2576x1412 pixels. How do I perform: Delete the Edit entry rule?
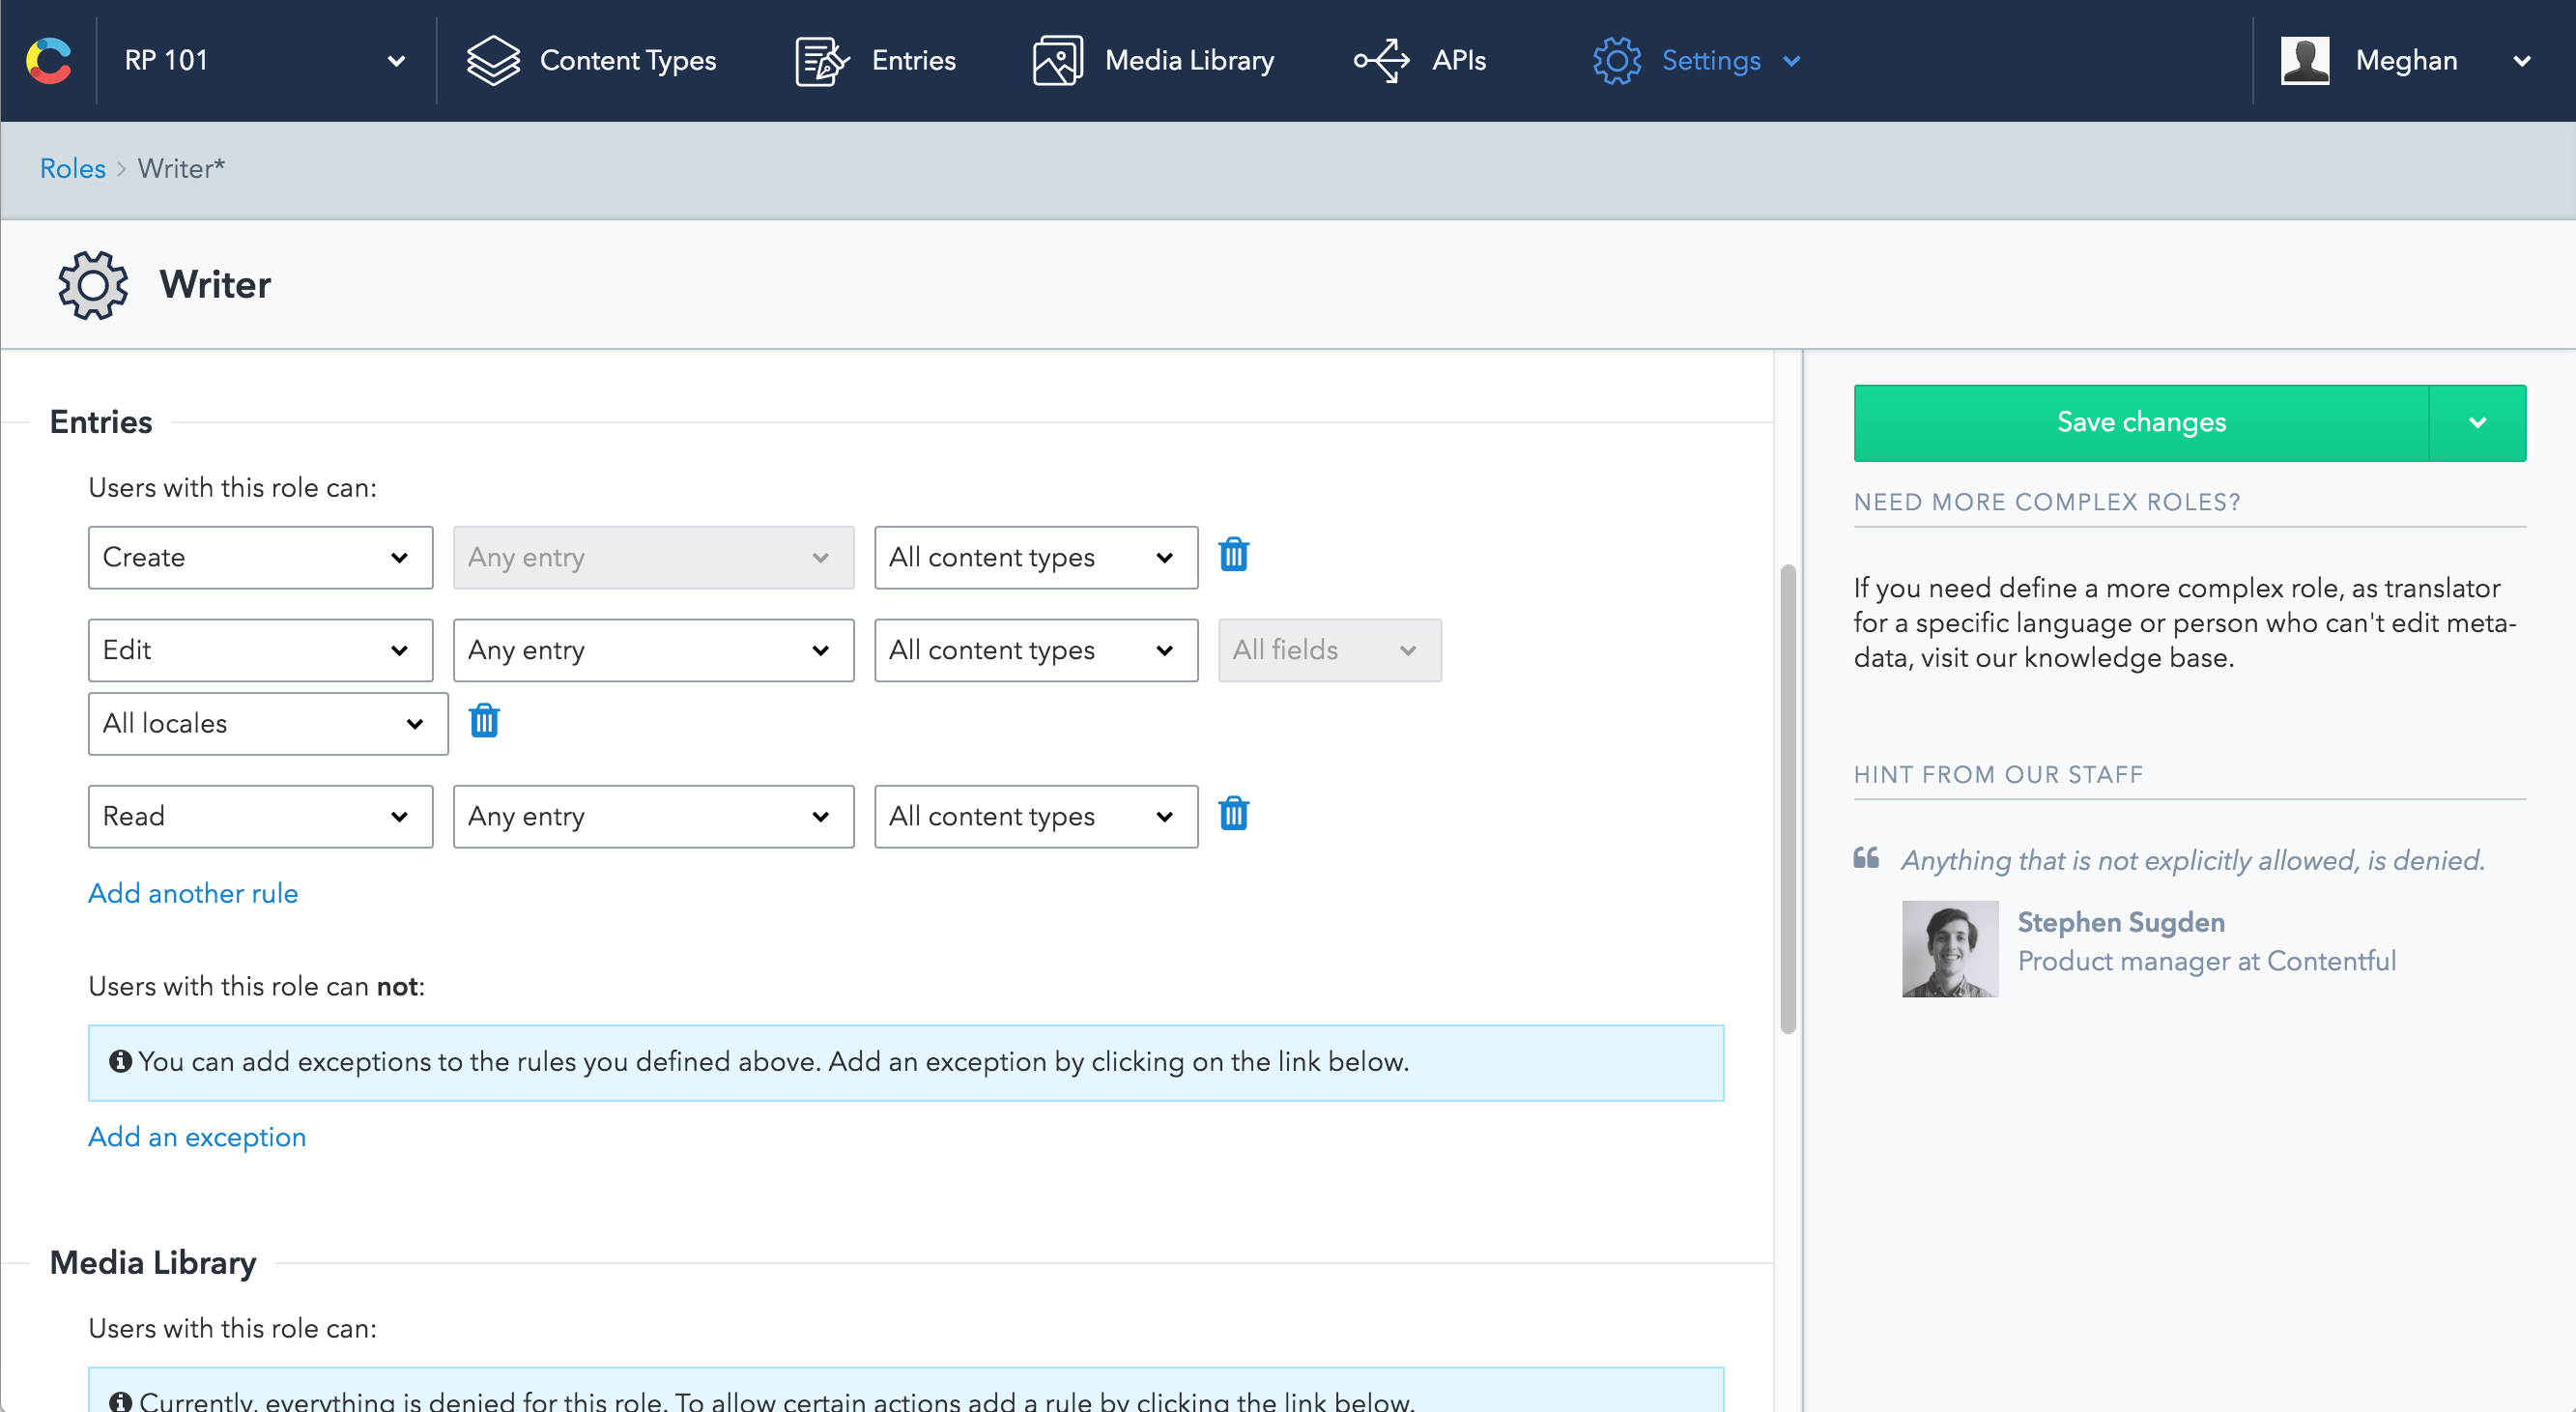484,721
